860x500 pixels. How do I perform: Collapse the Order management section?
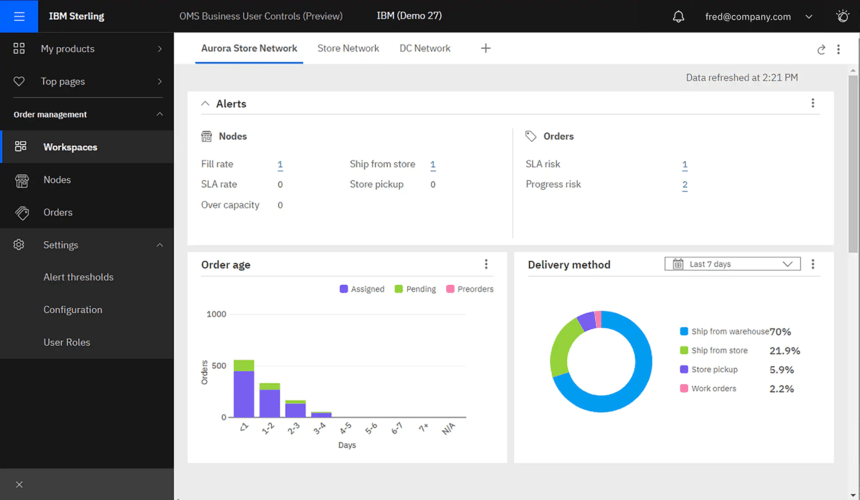pos(160,114)
